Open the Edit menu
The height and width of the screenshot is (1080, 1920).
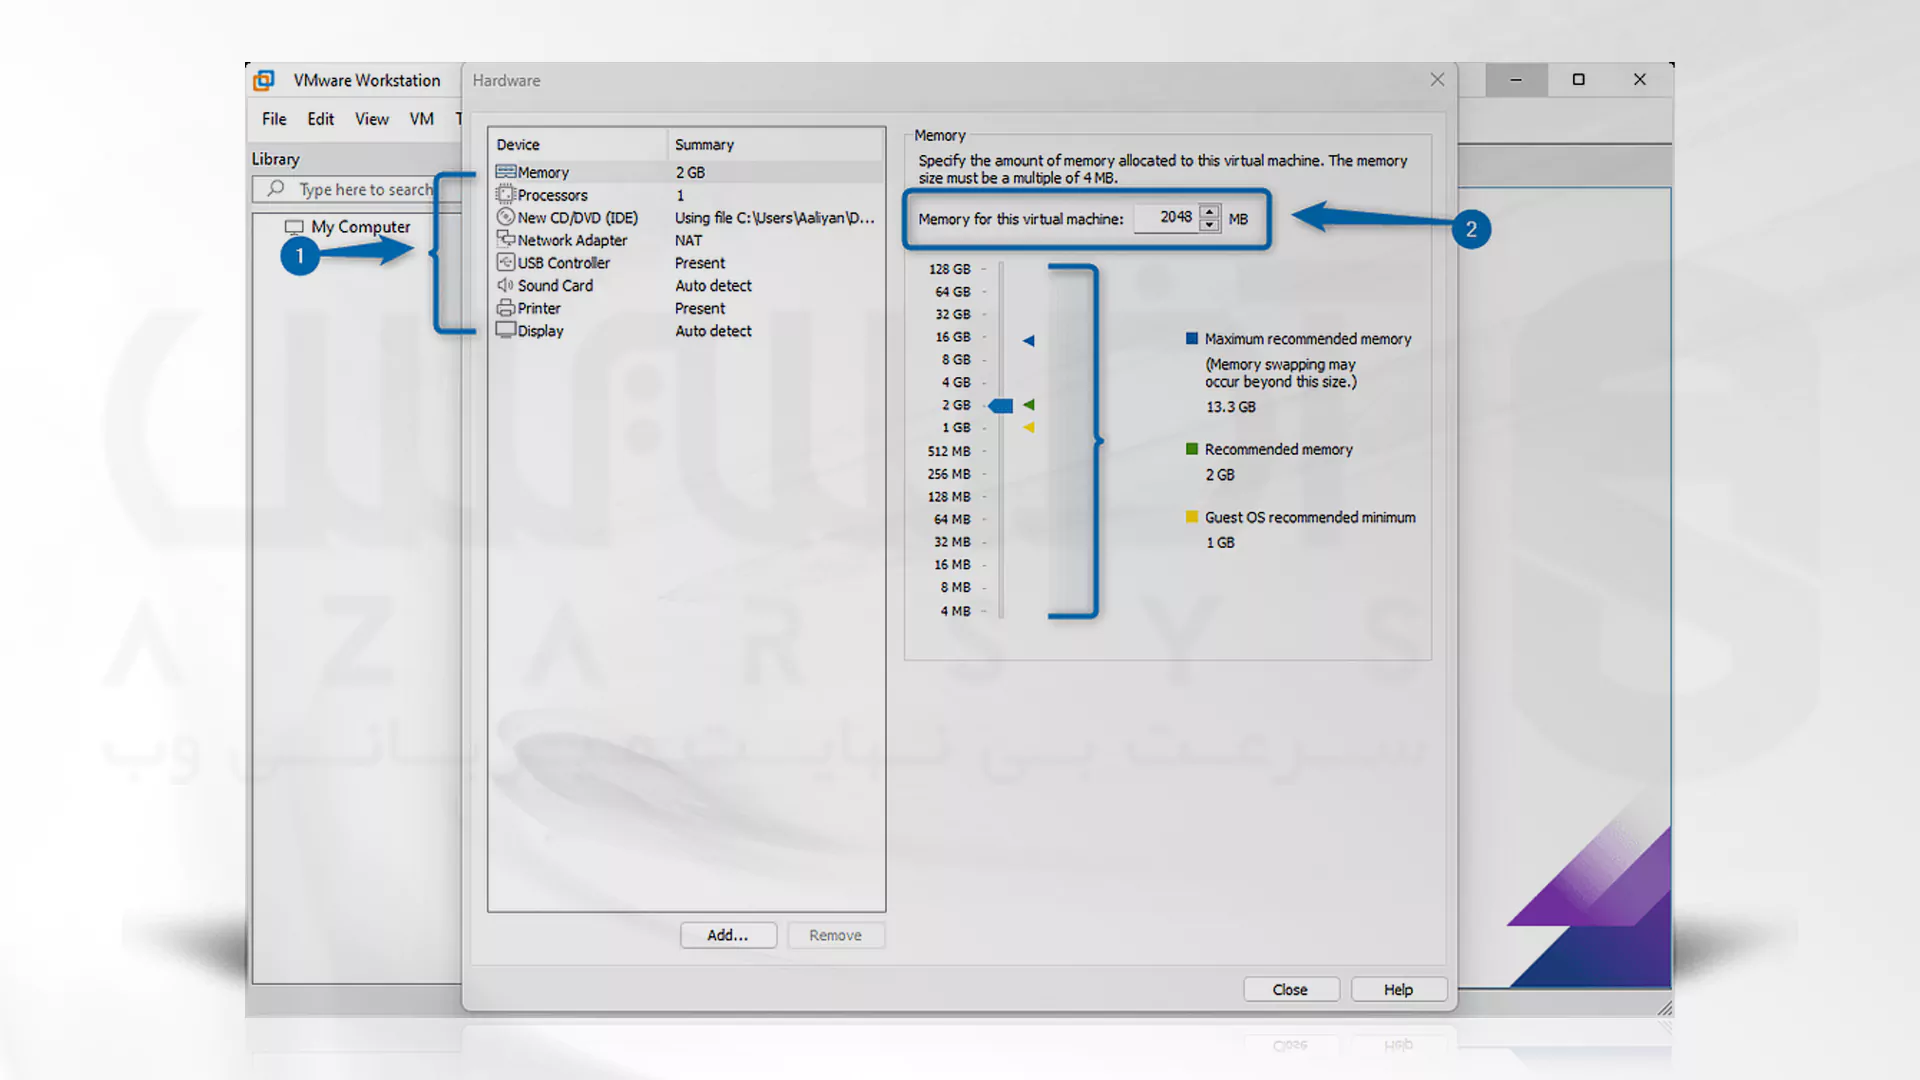point(321,119)
